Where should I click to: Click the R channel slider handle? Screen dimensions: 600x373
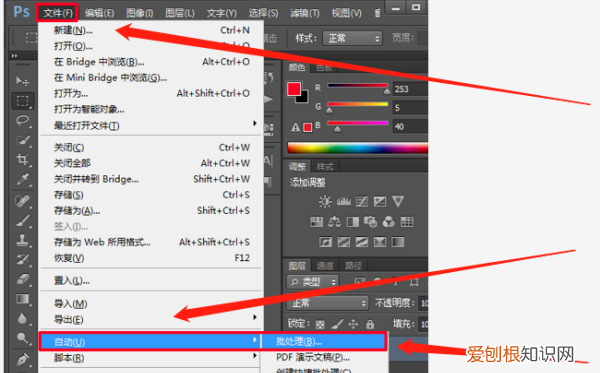(x=387, y=92)
